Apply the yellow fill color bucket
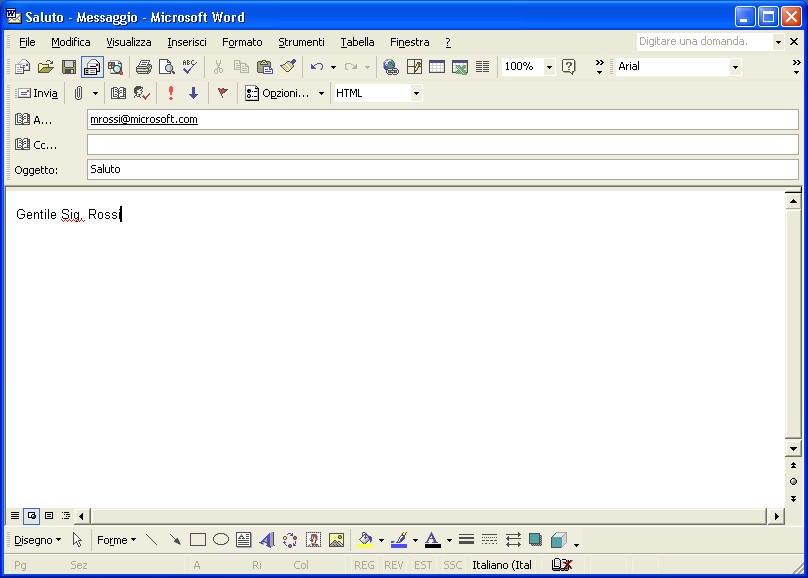Image resolution: width=808 pixels, height=578 pixels. click(x=365, y=540)
